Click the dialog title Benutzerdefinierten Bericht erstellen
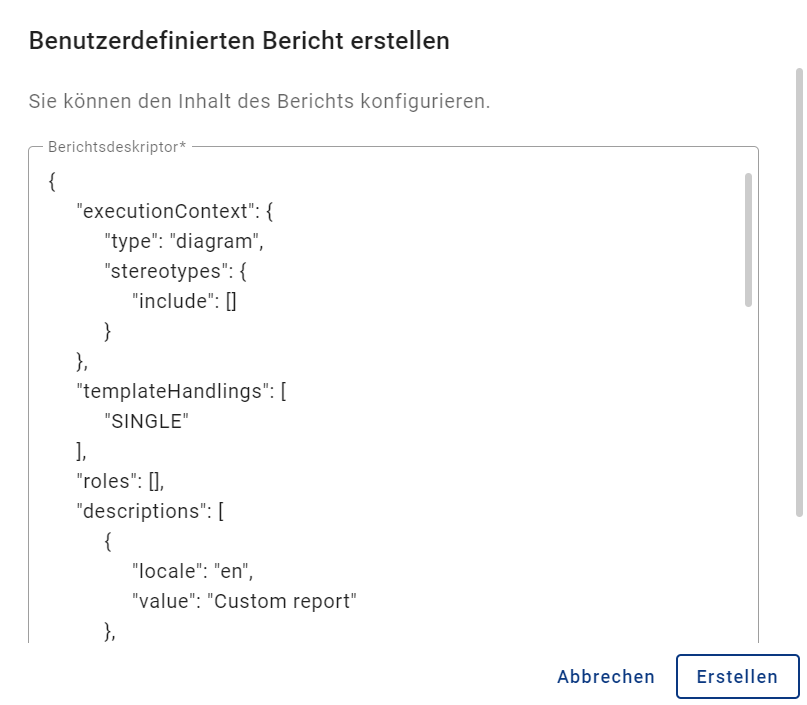 (x=240, y=42)
